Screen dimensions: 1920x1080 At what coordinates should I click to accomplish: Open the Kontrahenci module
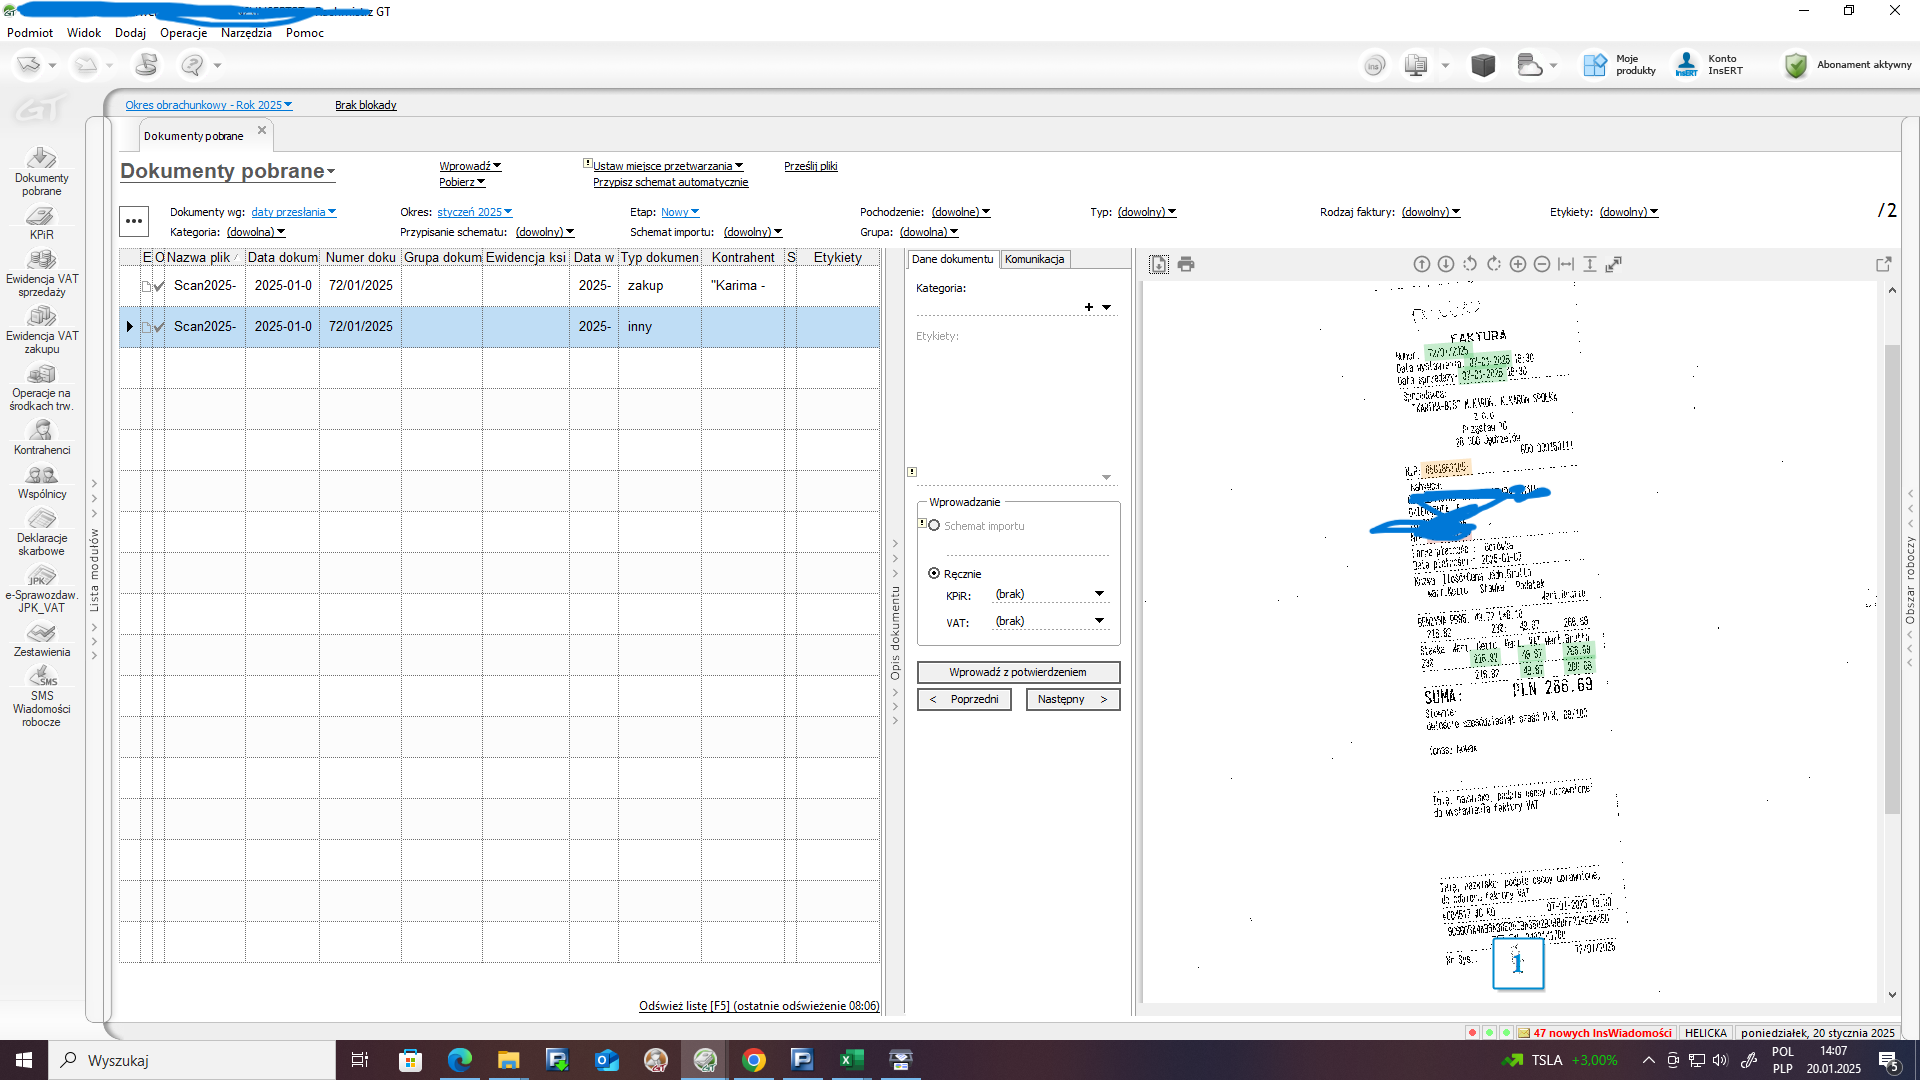pyautogui.click(x=41, y=438)
